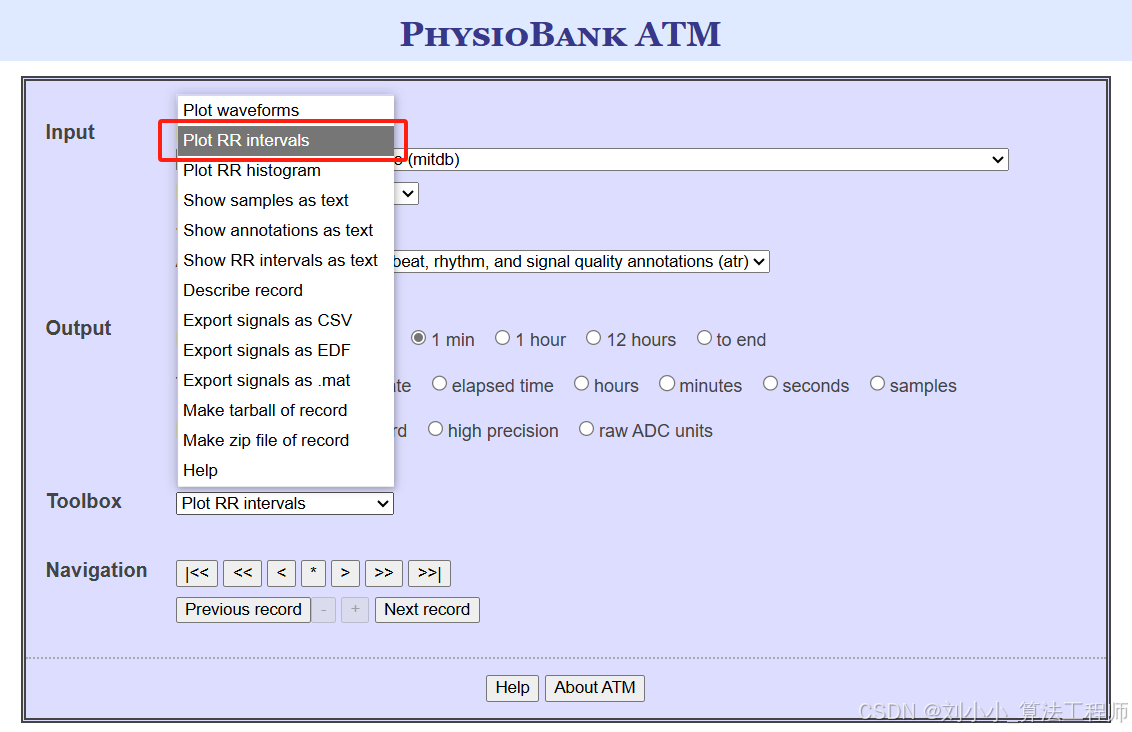Step forward with the > button
Image resolution: width=1132 pixels, height=732 pixels.
tap(345, 573)
